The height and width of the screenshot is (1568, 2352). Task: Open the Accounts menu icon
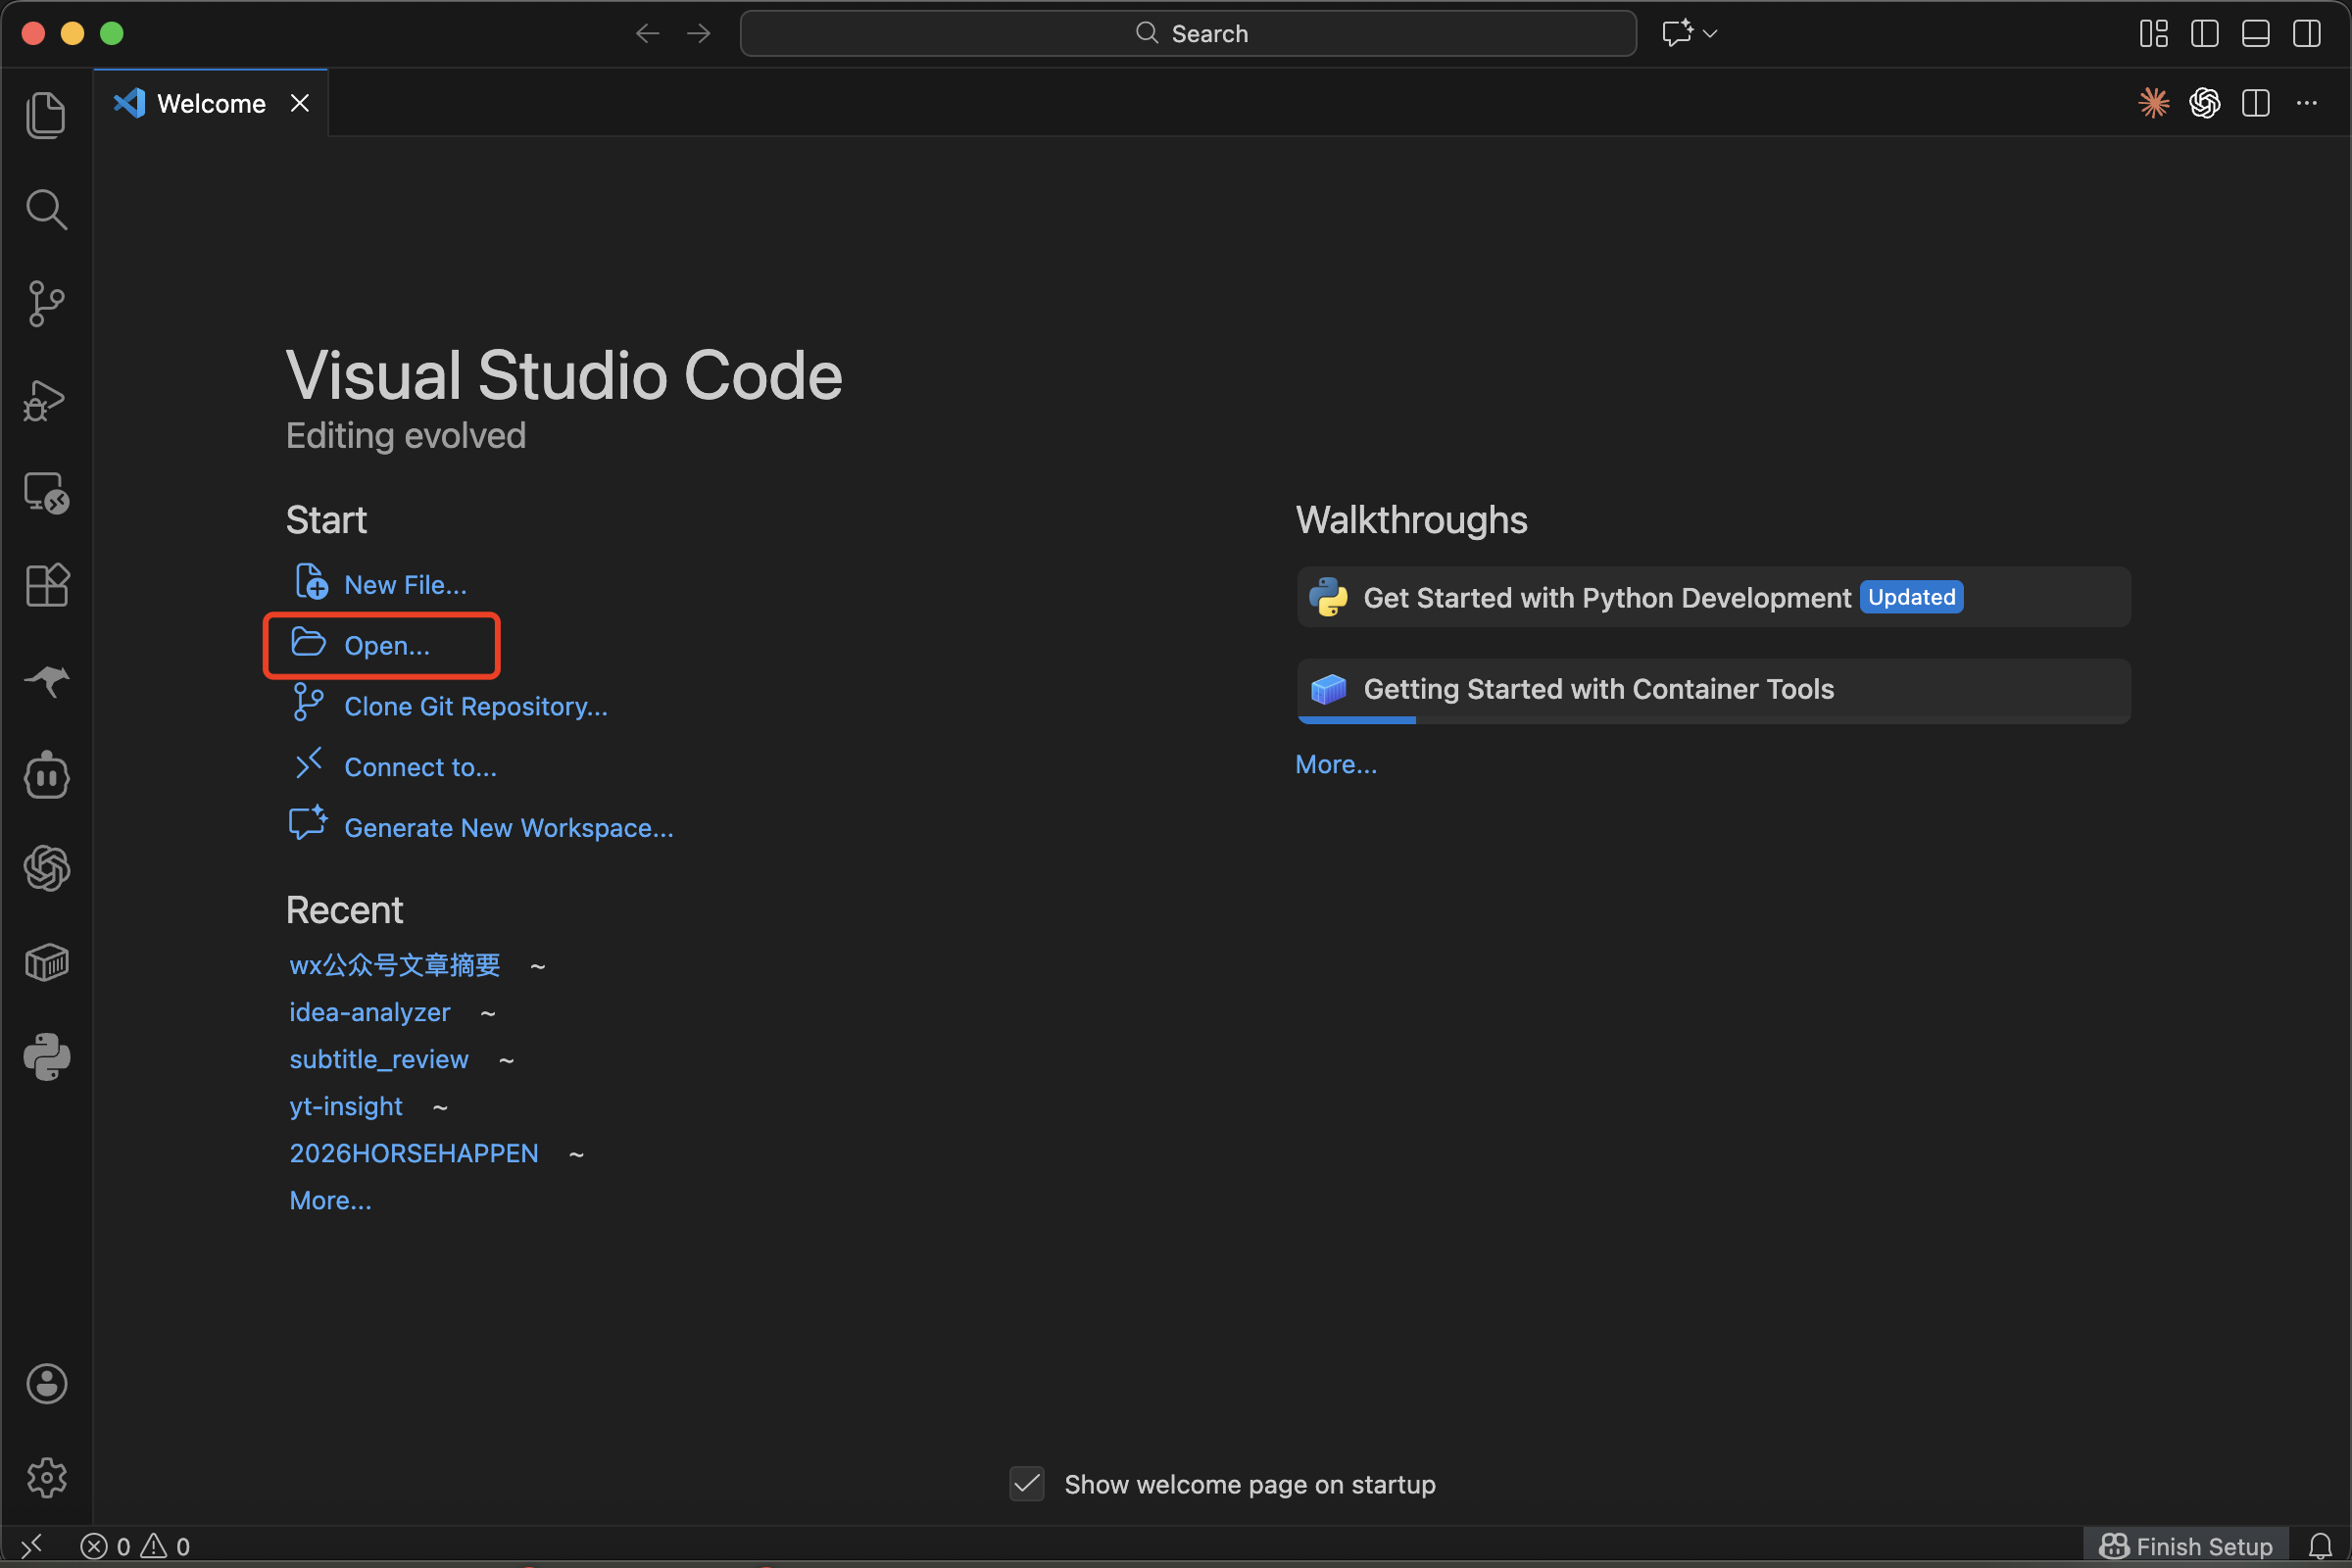tap(46, 1384)
